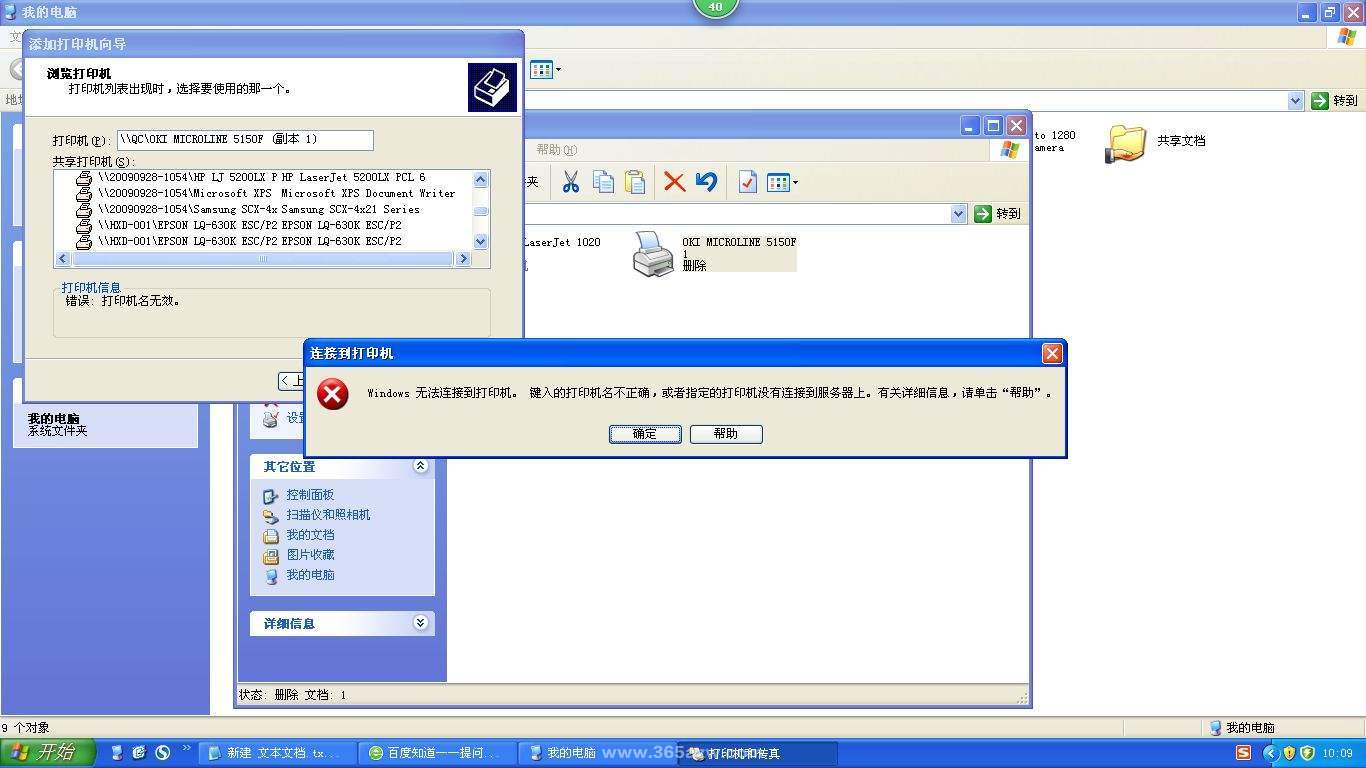Viewport: 1366px width, 768px height.
Task: Click the Sogou input method tray icon
Action: pyautogui.click(x=1243, y=753)
